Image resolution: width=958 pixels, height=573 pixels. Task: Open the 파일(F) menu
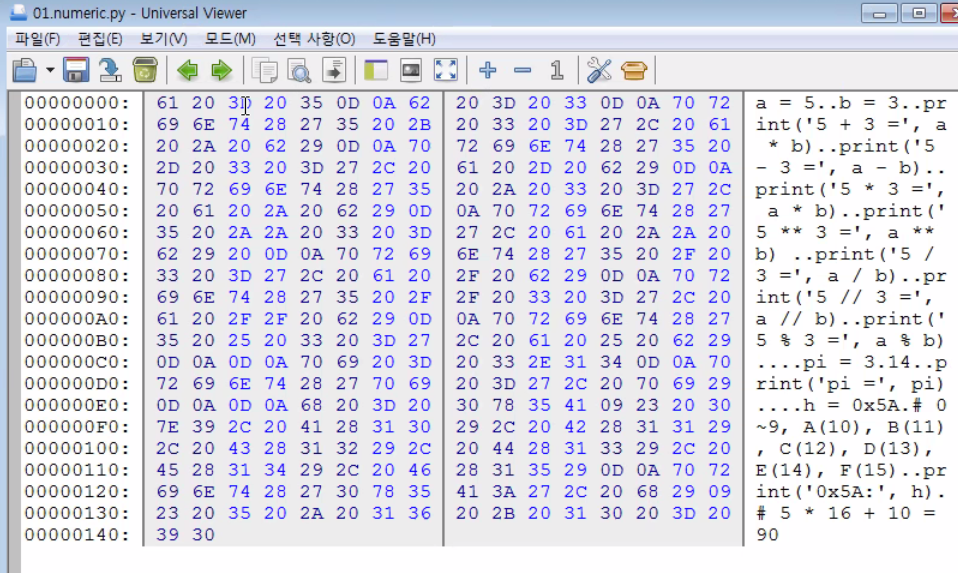click(x=37, y=39)
